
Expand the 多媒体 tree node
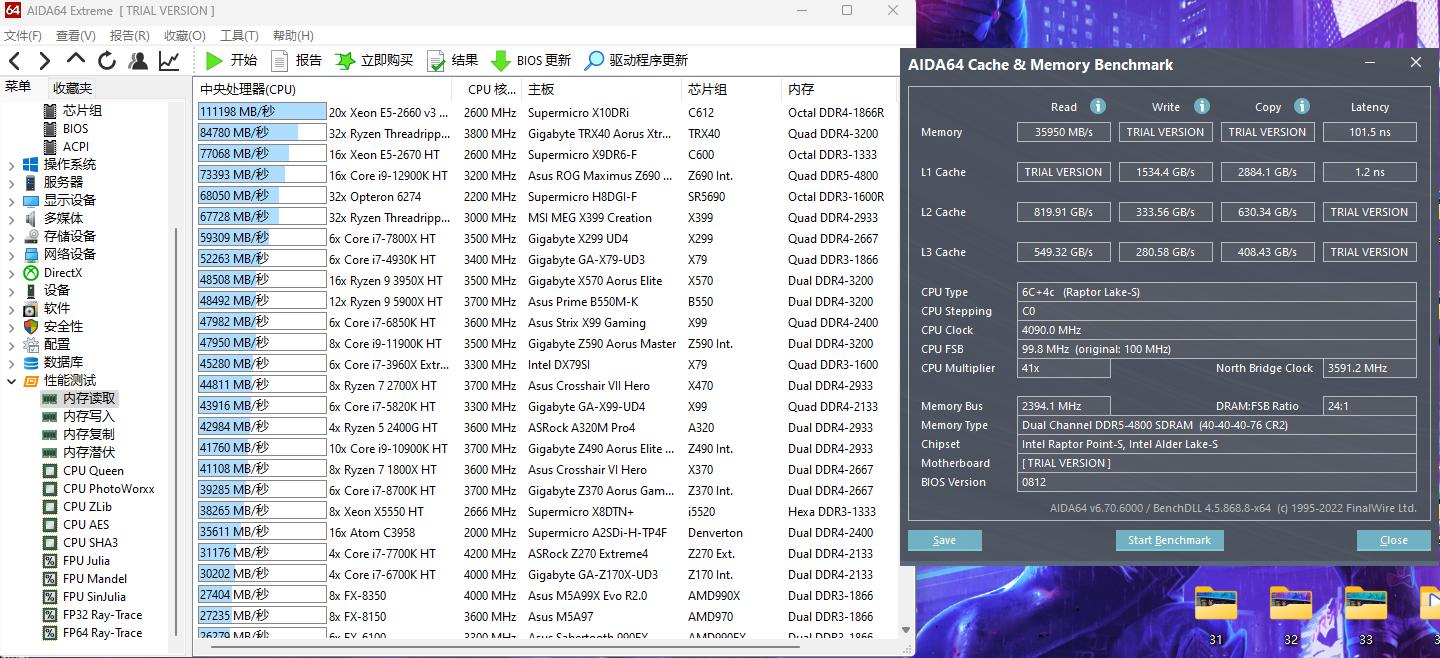(x=11, y=218)
